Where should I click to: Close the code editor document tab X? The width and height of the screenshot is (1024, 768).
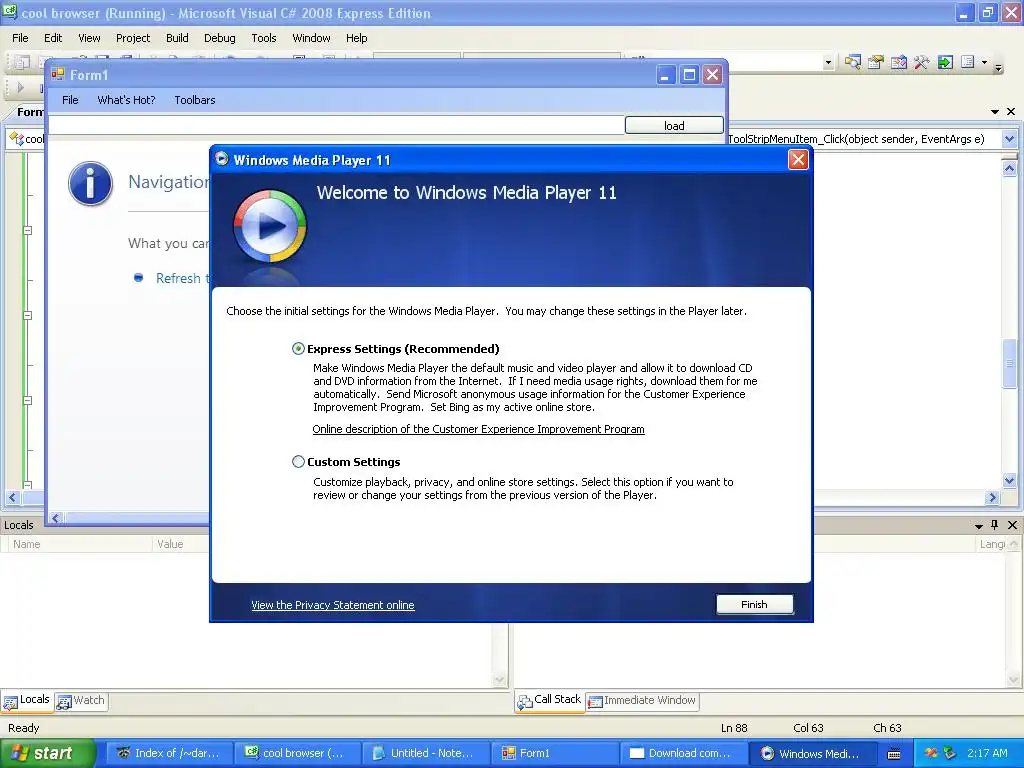pyautogui.click(x=1011, y=112)
